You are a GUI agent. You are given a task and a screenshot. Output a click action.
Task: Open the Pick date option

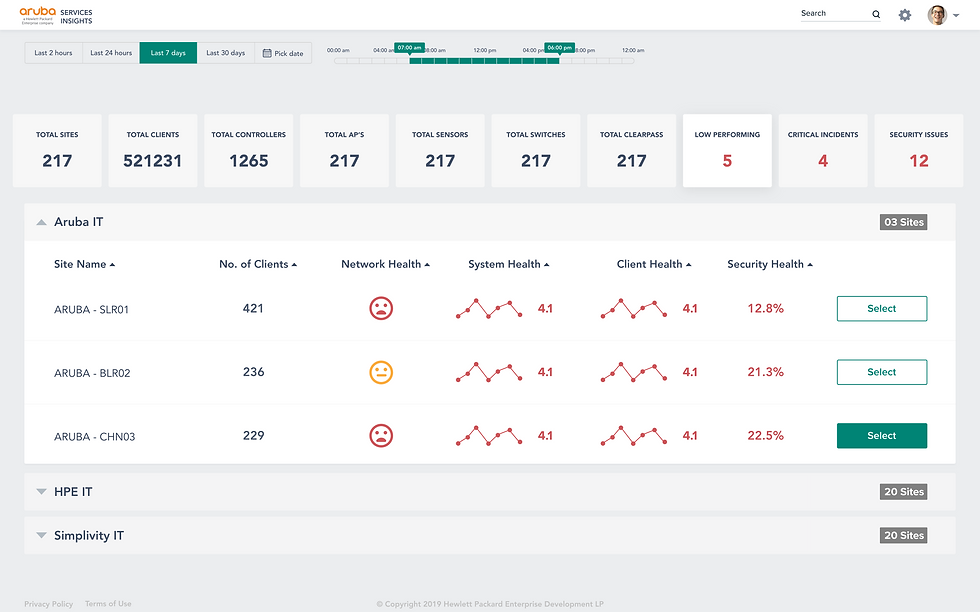[283, 53]
